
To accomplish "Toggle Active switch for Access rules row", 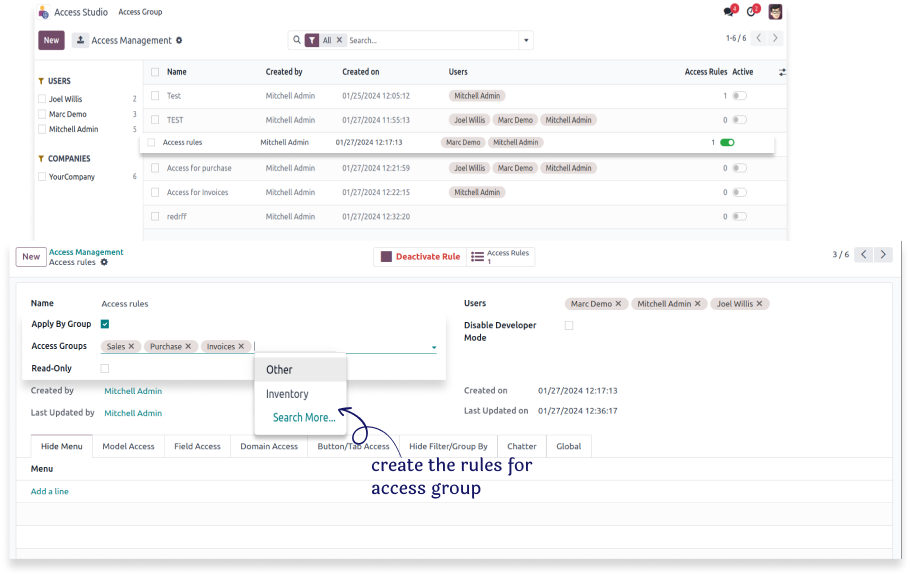I will tap(727, 143).
